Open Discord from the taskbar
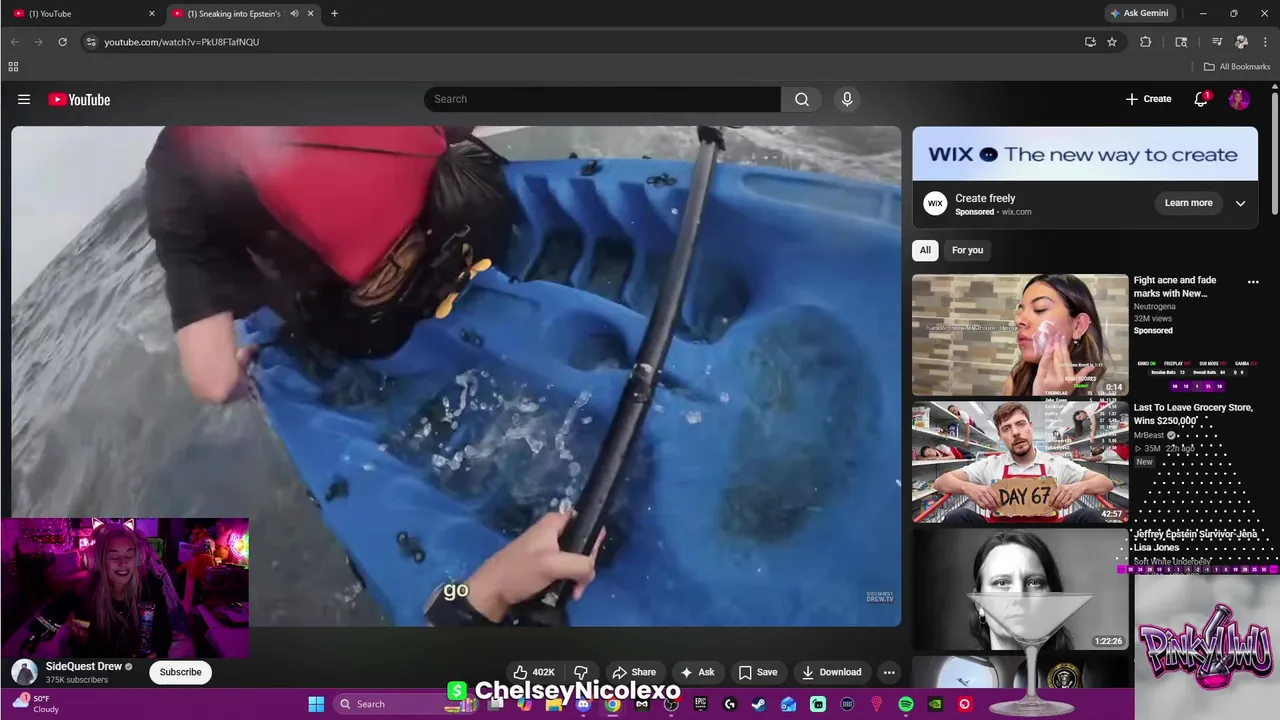Image resolution: width=1280 pixels, height=720 pixels. tap(583, 704)
